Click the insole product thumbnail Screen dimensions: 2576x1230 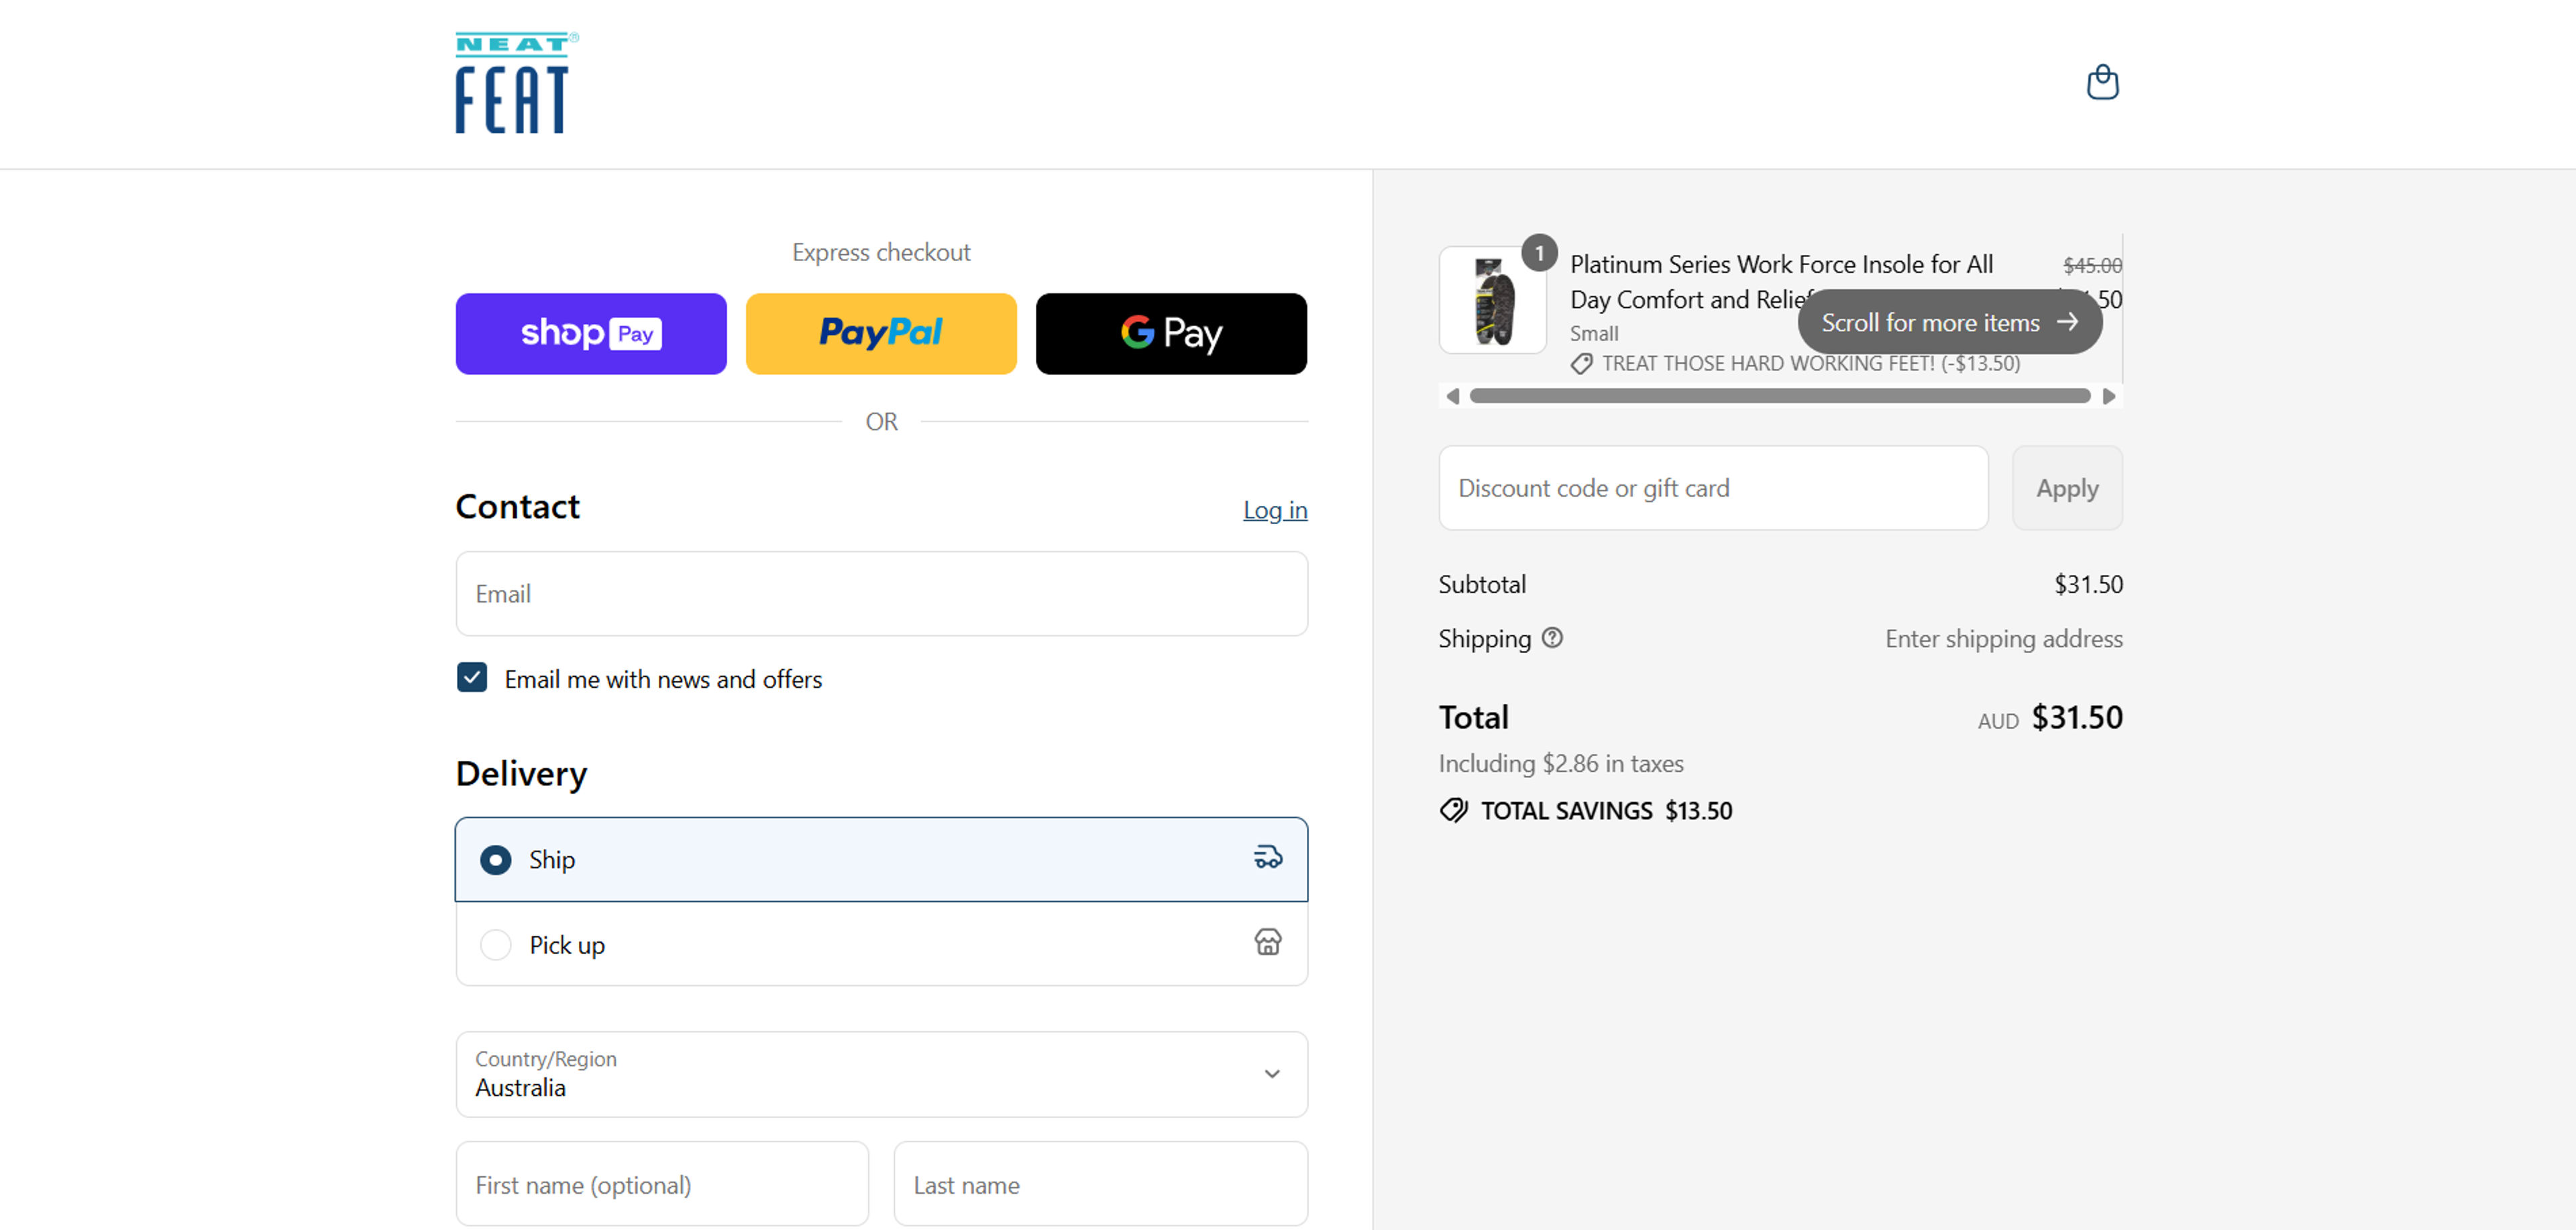pyautogui.click(x=1493, y=301)
